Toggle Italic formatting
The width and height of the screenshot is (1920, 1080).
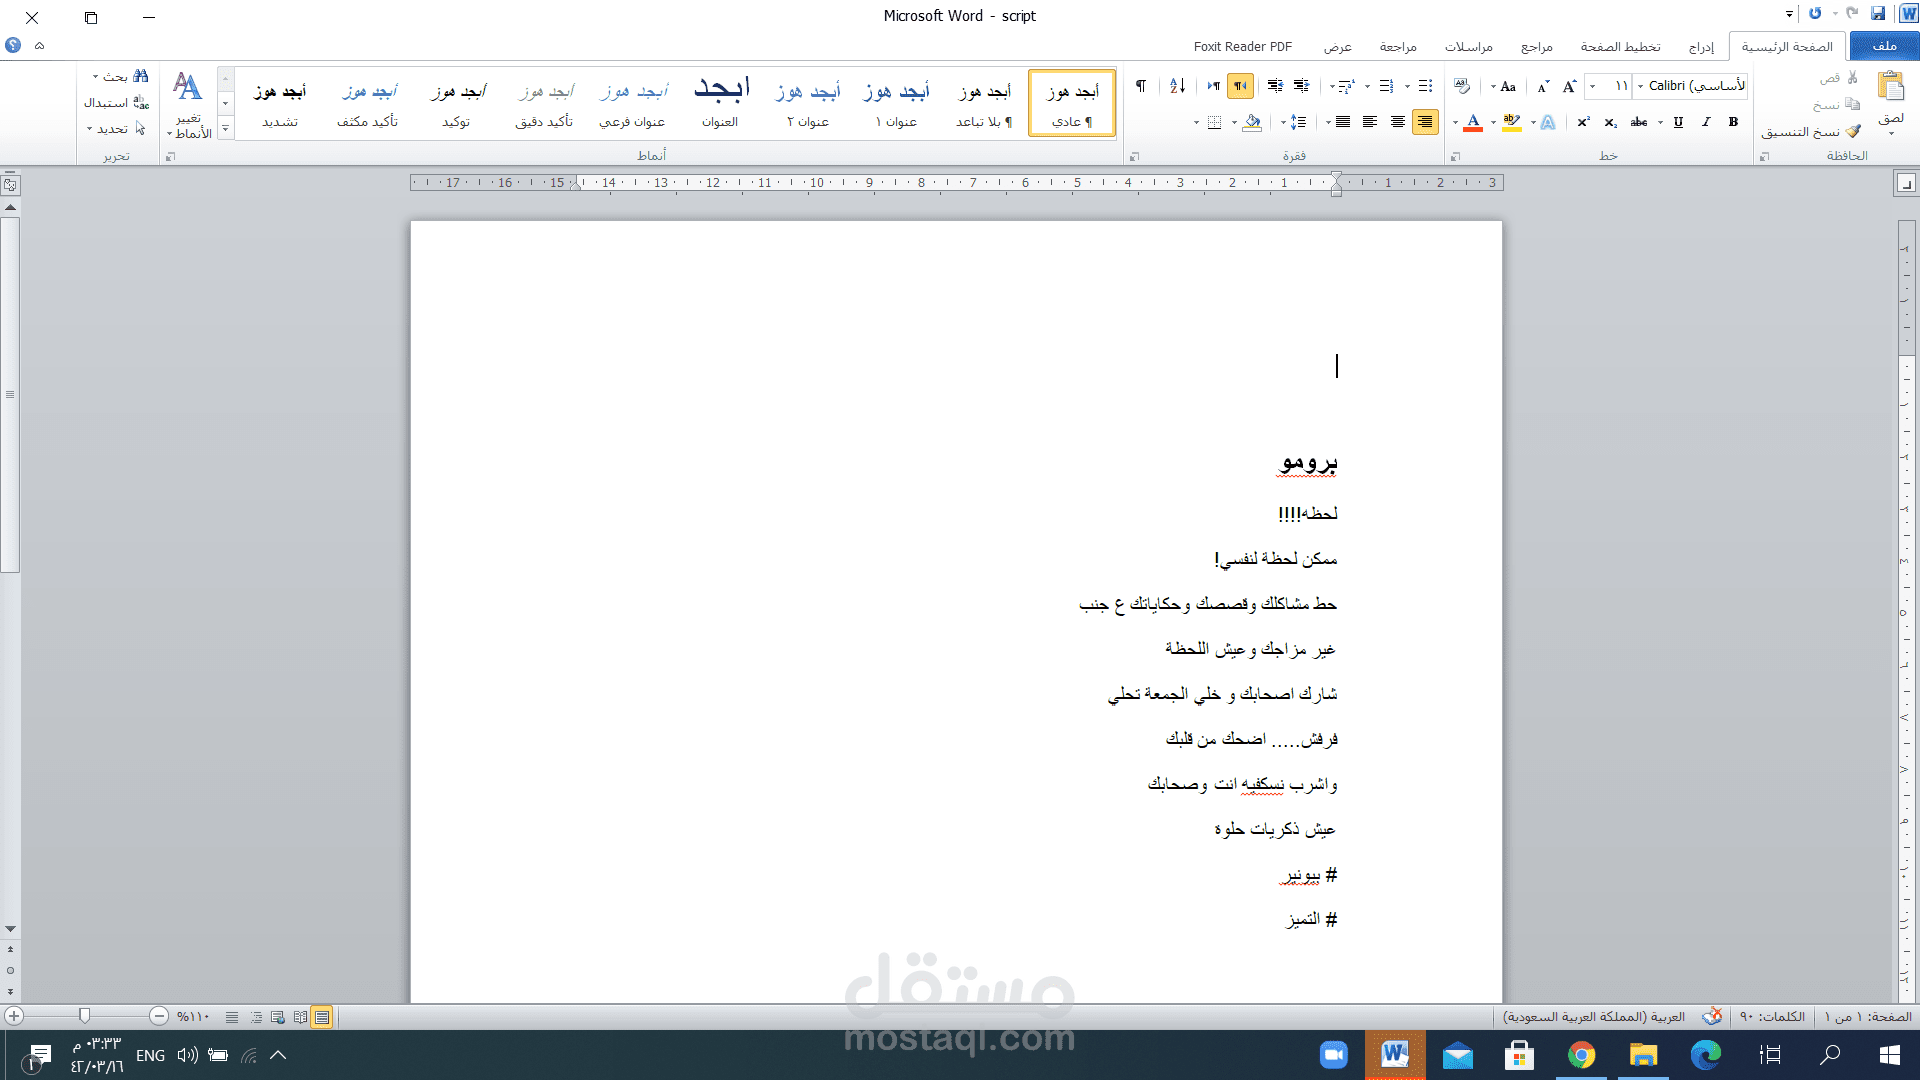point(1706,122)
